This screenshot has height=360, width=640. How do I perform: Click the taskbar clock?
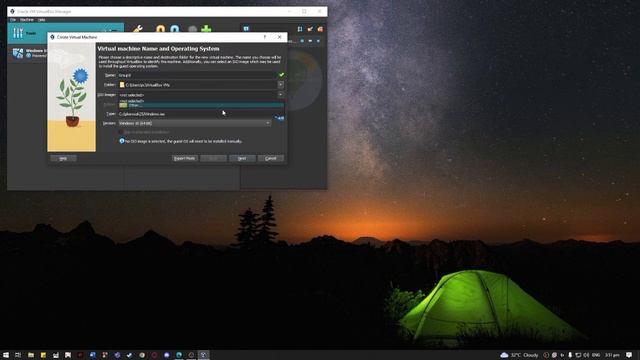pos(612,355)
